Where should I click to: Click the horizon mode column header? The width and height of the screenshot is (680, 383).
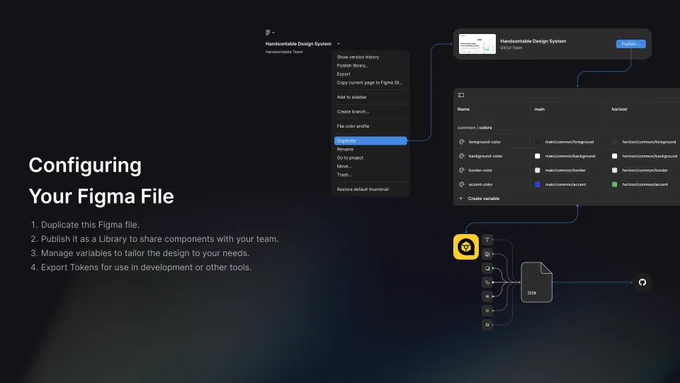pos(619,109)
